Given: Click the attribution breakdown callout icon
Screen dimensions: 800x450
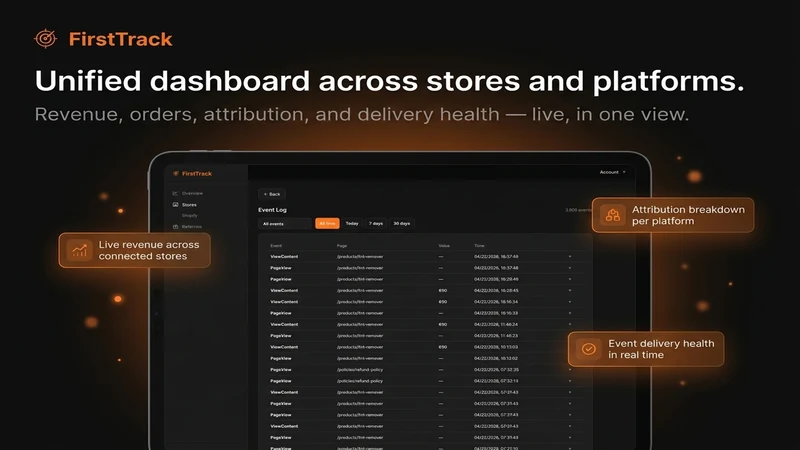Looking at the screenshot, I should coord(613,215).
